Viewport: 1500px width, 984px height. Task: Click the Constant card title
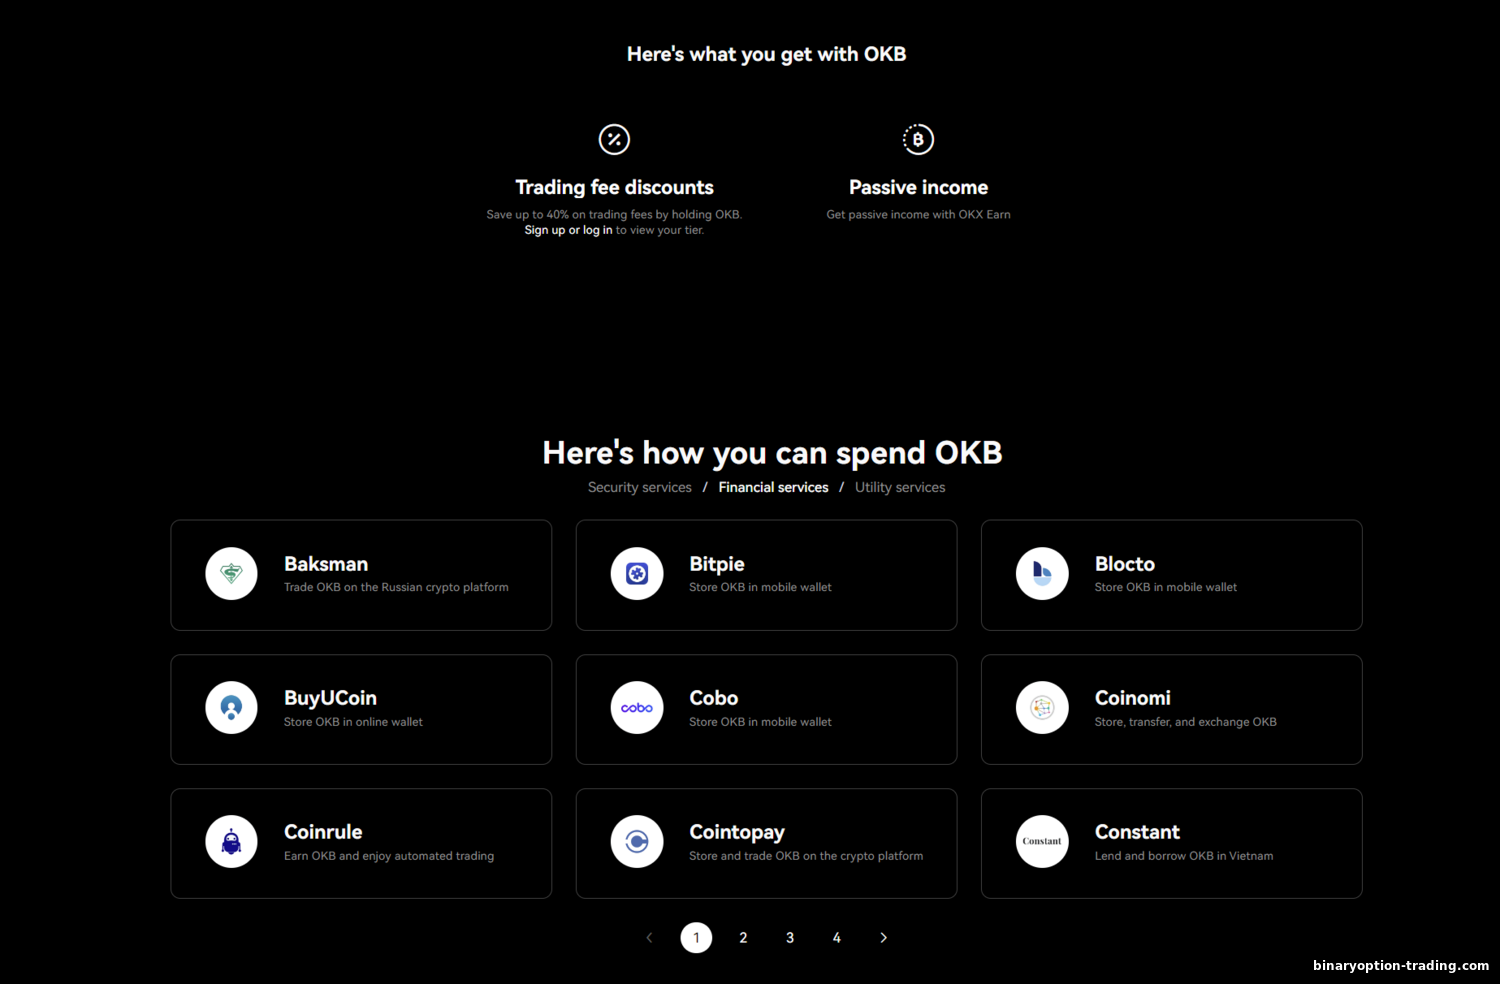coord(1137,832)
